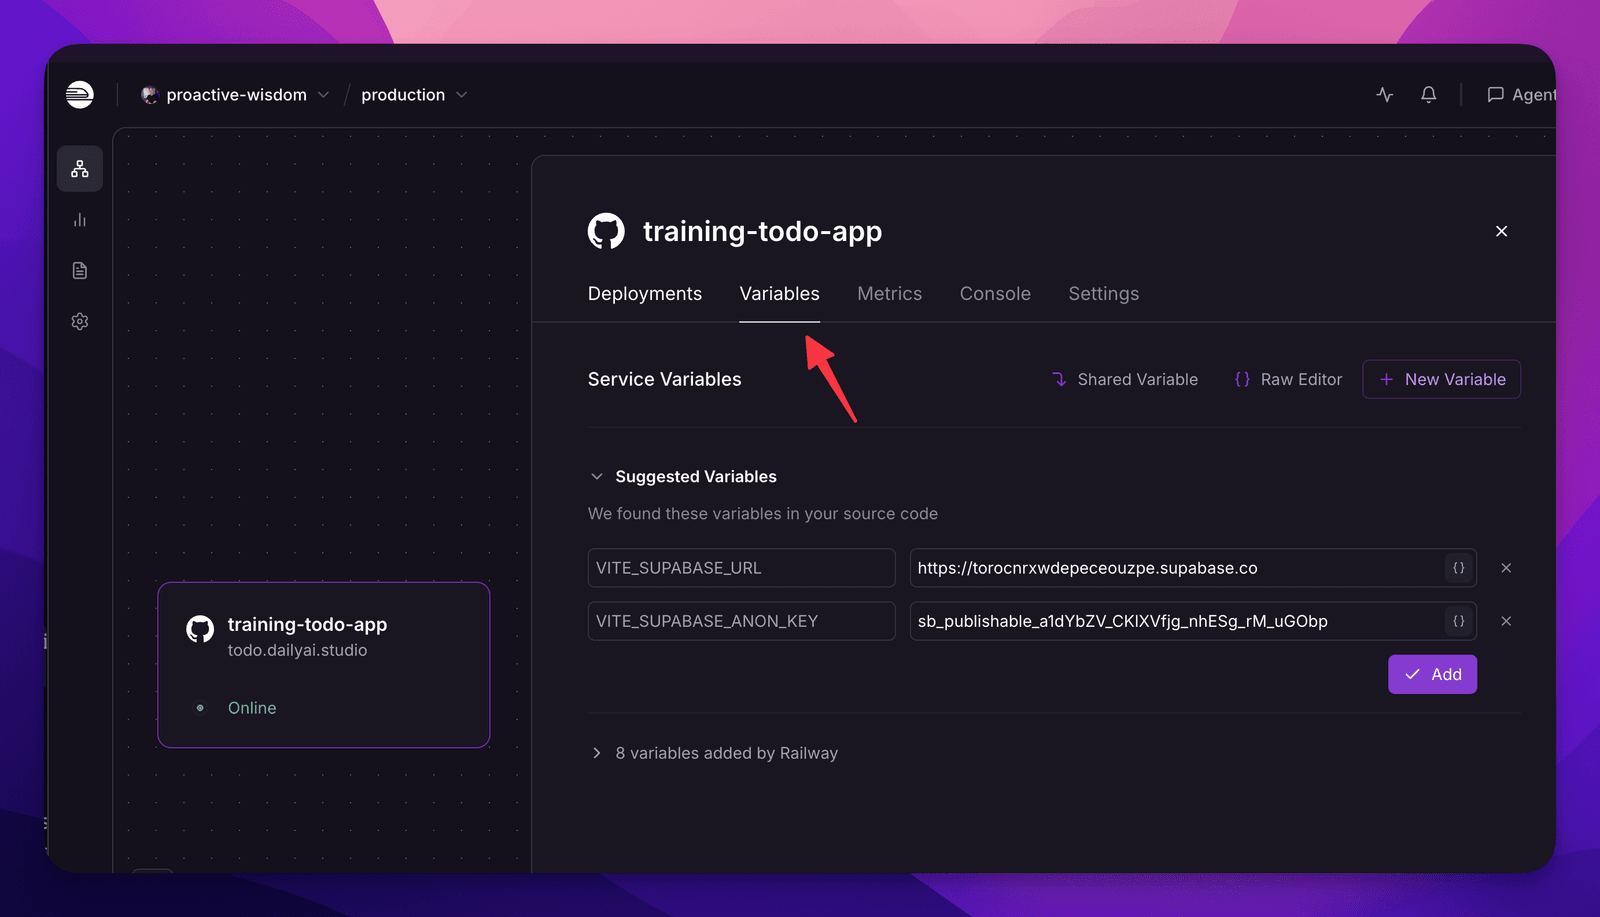Remove the VITE_SUPABASE_URL suggested variable
Viewport: 1600px width, 917px height.
[1506, 568]
